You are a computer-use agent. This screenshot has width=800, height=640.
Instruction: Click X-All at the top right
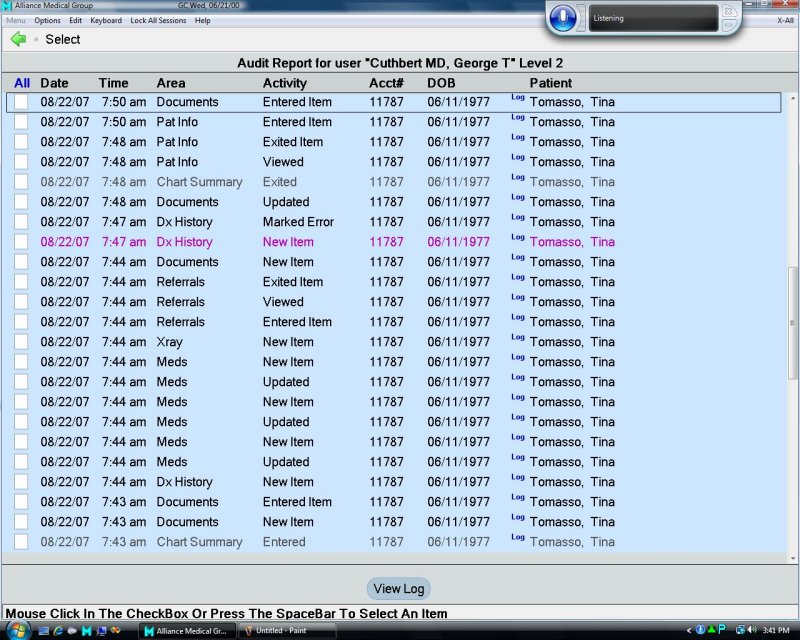tap(785, 20)
